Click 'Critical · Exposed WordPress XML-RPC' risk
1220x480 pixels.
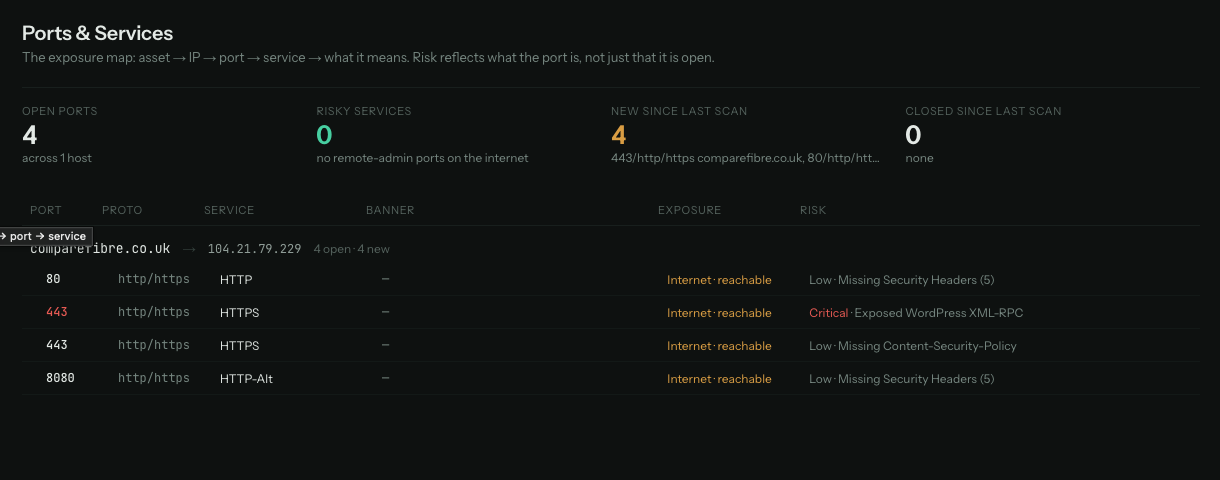[916, 313]
